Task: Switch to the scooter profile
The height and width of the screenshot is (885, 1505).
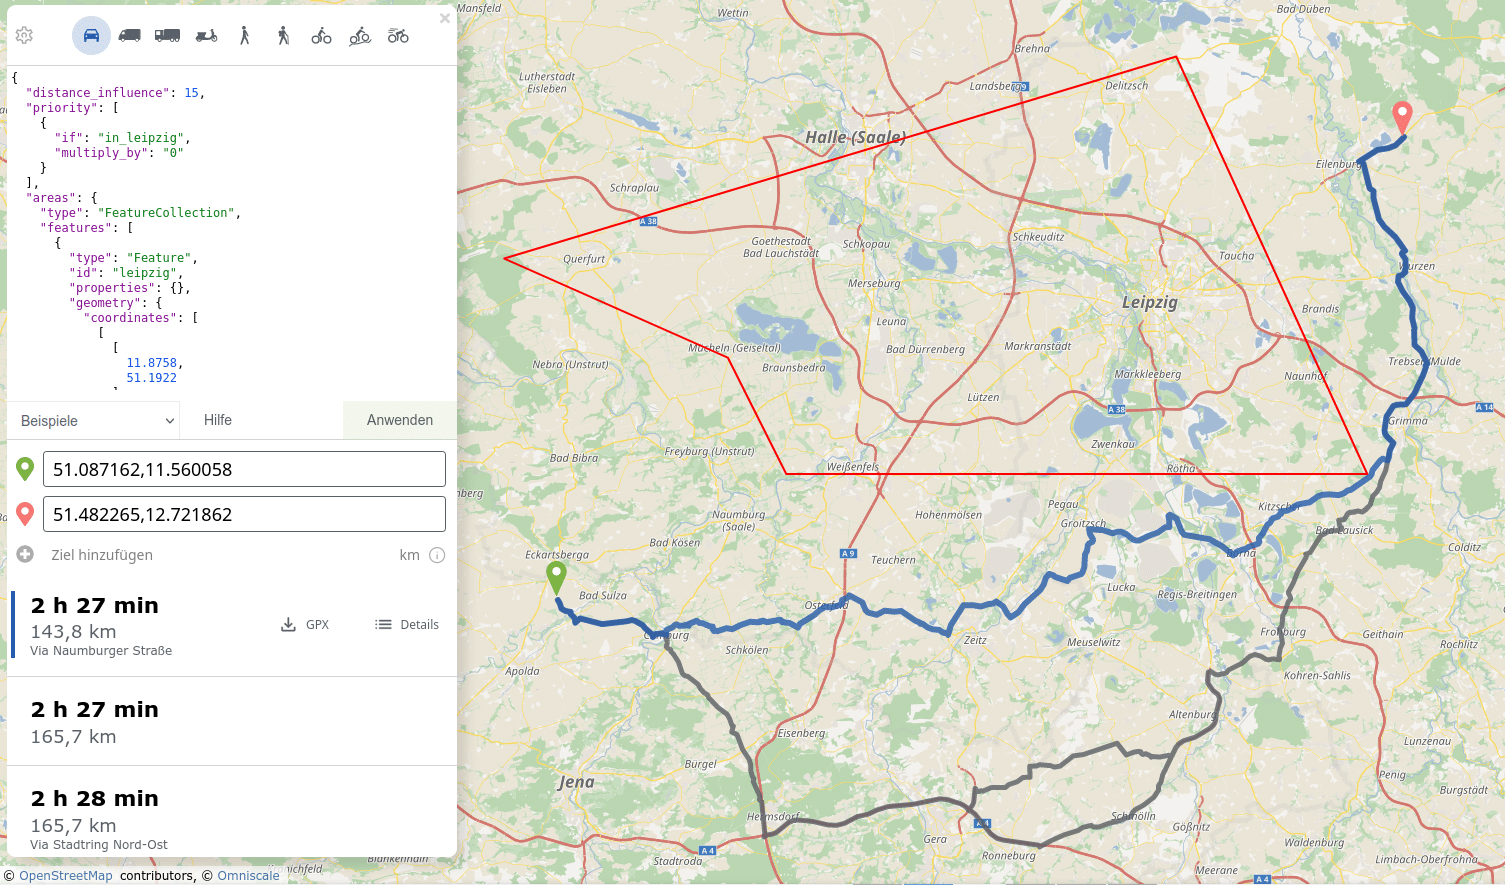Action: coord(206,36)
